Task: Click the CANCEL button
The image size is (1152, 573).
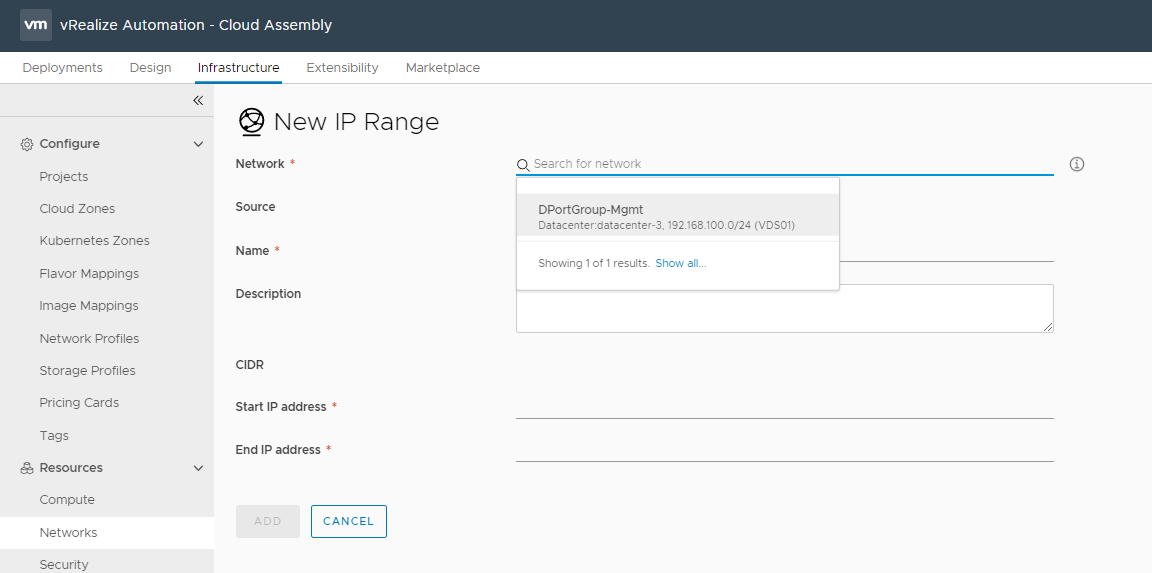Action: [349, 521]
